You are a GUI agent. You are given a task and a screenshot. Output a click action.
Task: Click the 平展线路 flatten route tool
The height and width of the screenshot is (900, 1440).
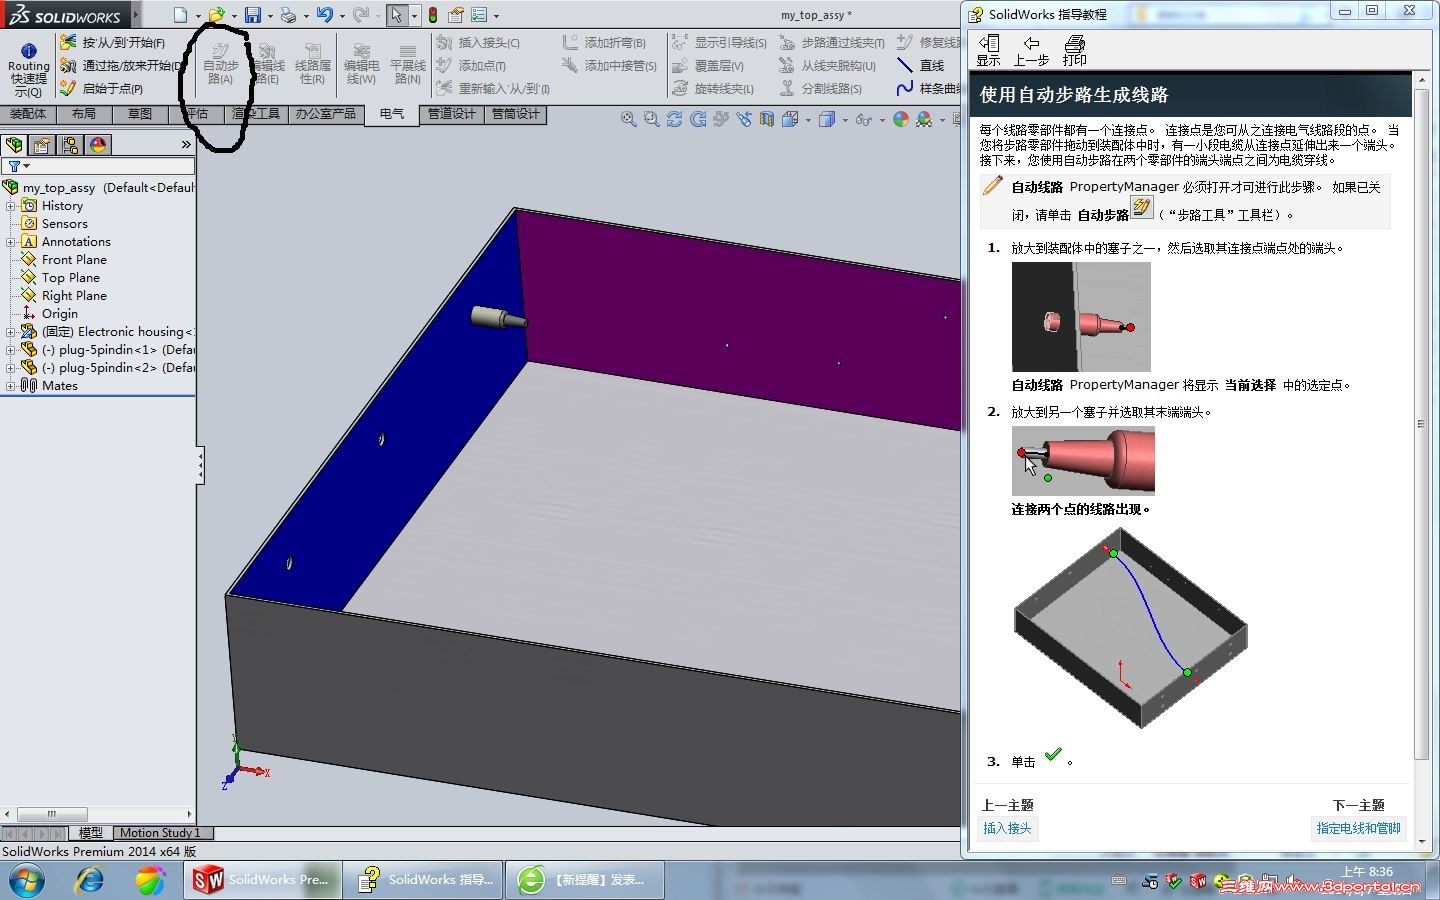click(407, 65)
